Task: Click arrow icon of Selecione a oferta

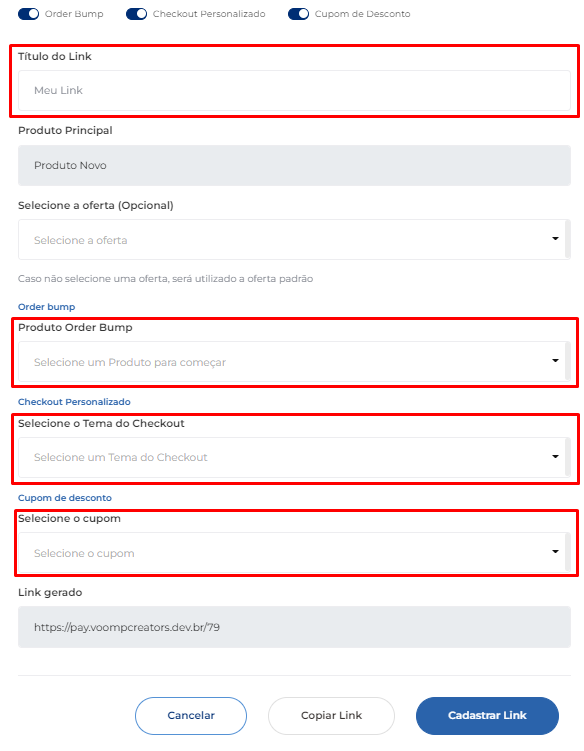Action: 555,239
